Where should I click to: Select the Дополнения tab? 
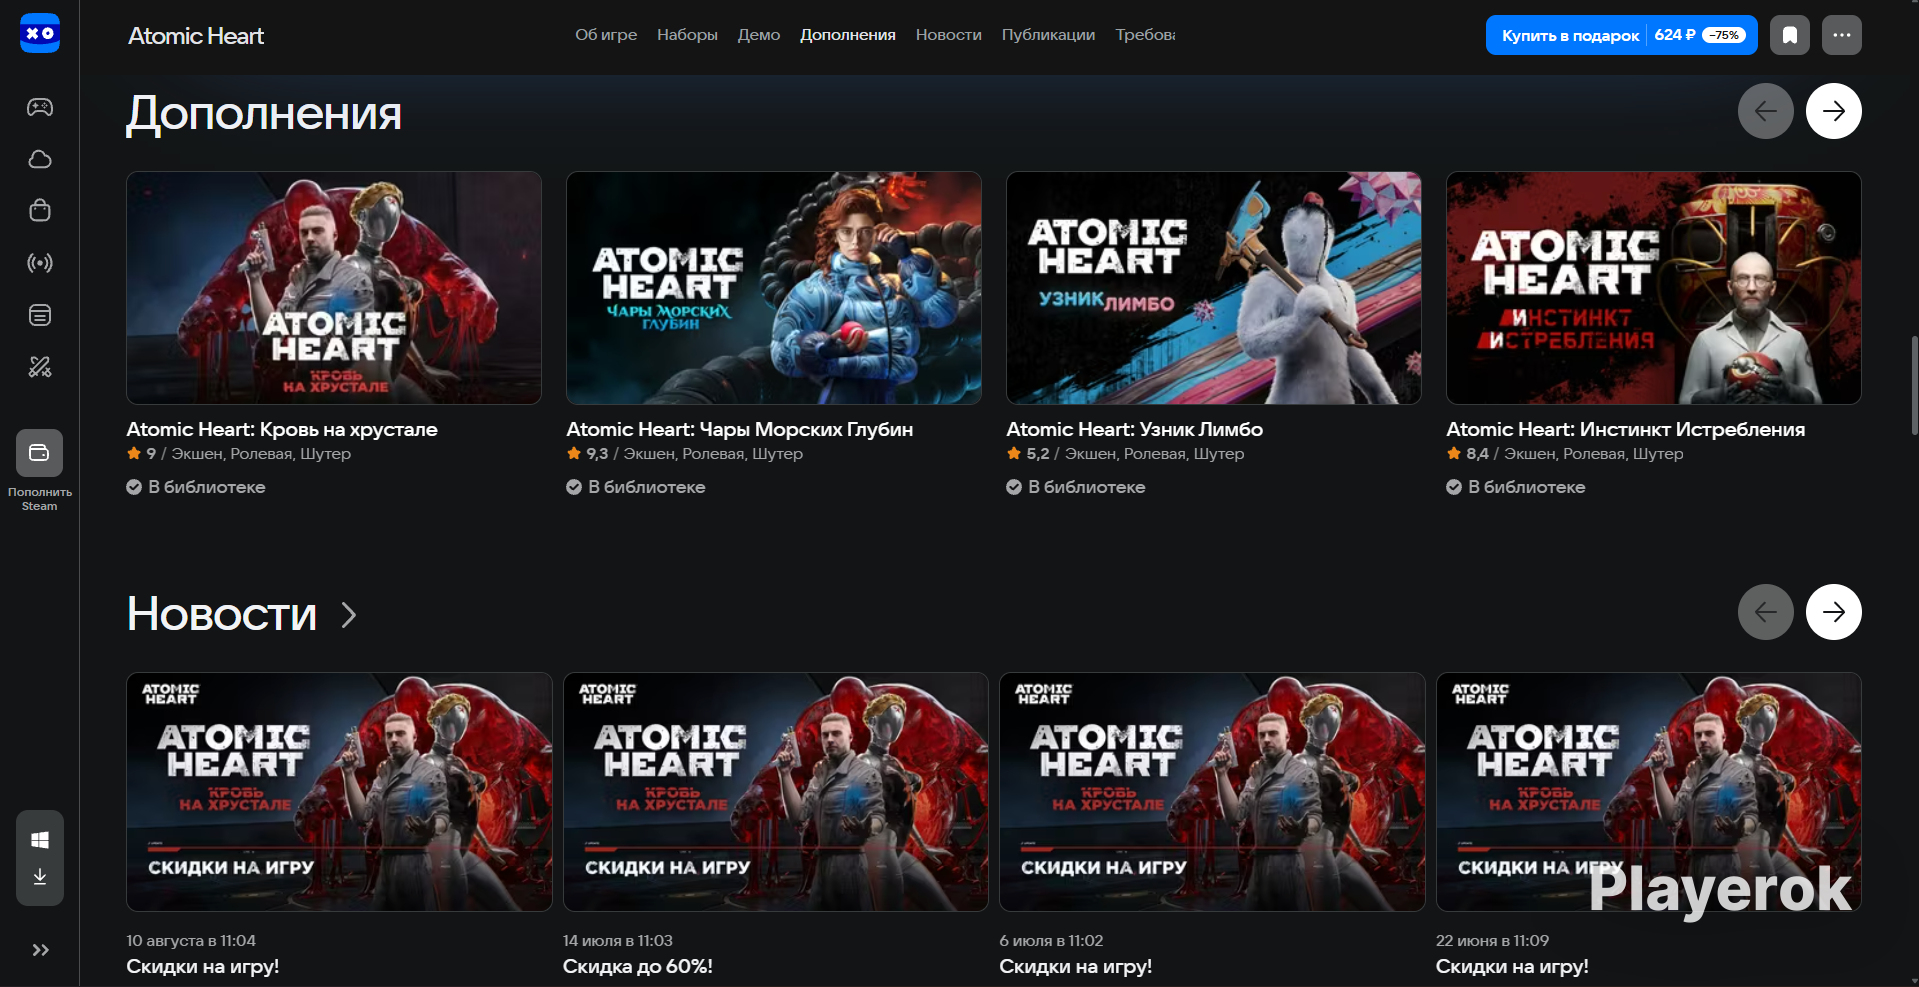point(848,35)
